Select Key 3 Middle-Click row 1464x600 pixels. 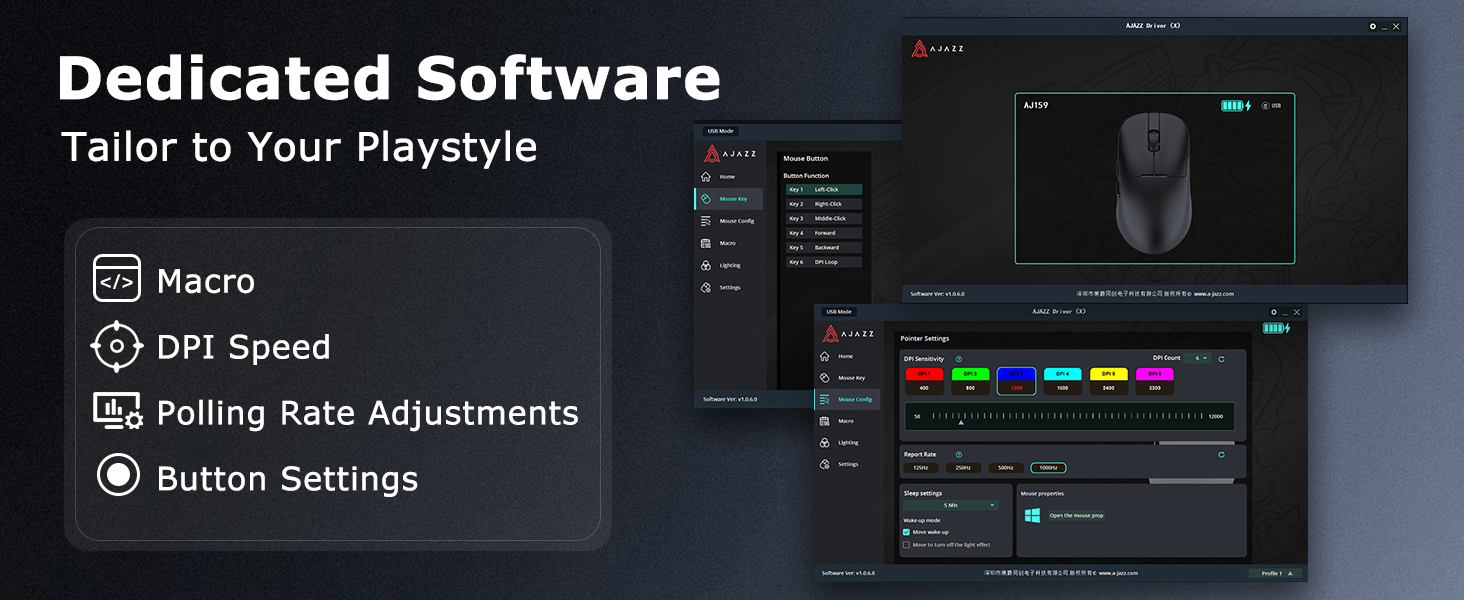coord(824,218)
